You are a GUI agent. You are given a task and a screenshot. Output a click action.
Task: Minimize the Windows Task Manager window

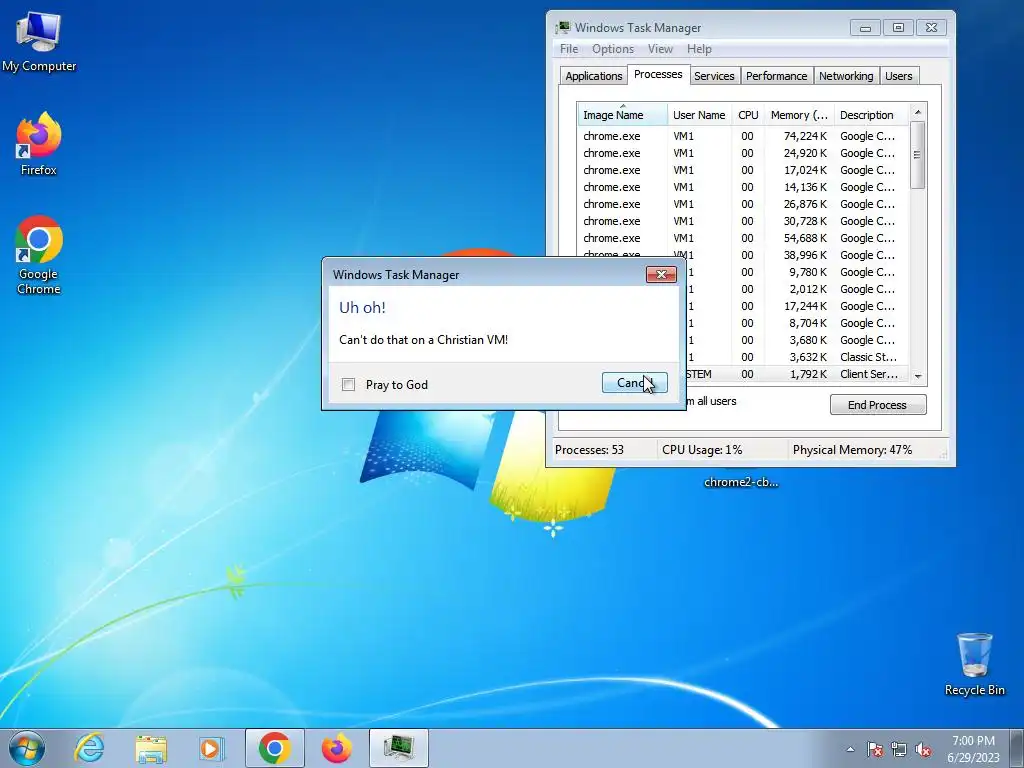click(865, 27)
